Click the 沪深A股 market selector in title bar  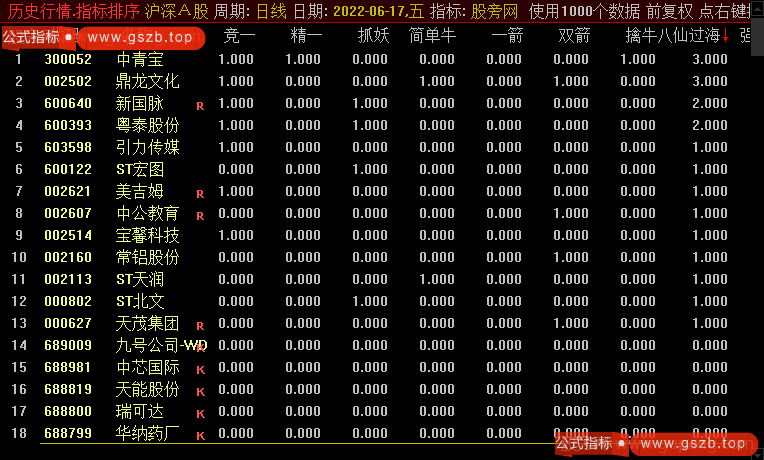177,11
